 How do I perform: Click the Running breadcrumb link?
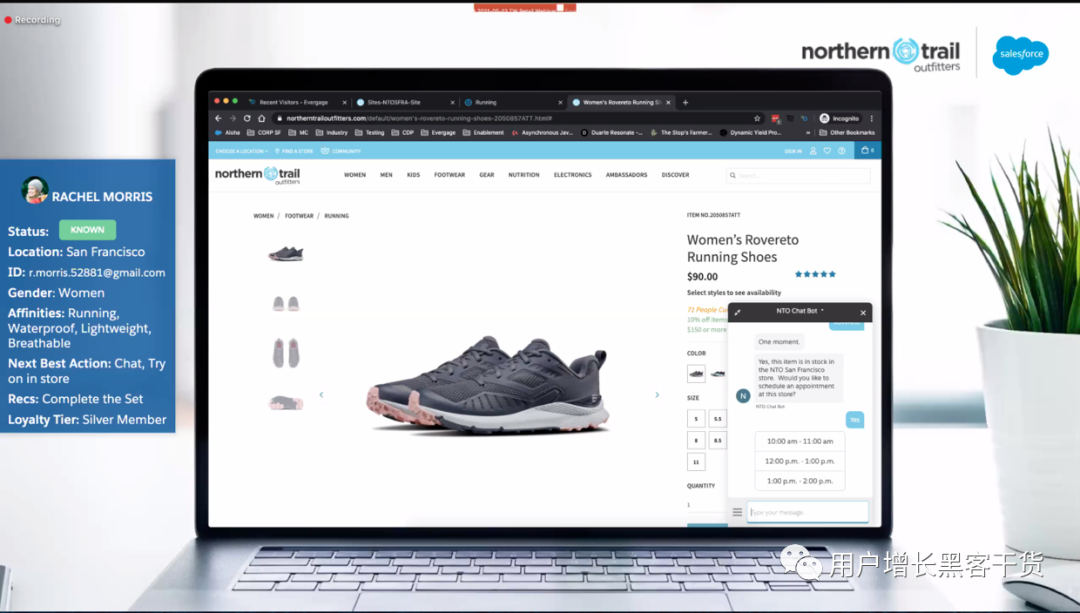point(337,216)
